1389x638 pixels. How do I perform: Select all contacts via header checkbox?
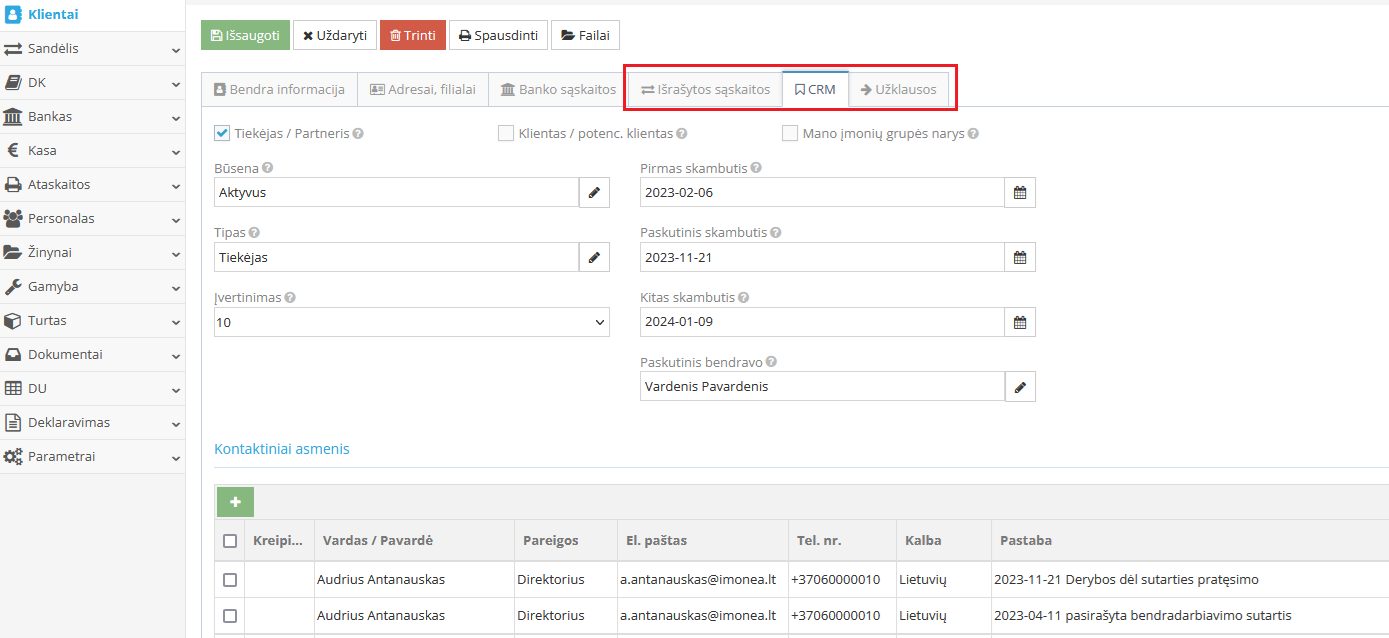[230, 541]
